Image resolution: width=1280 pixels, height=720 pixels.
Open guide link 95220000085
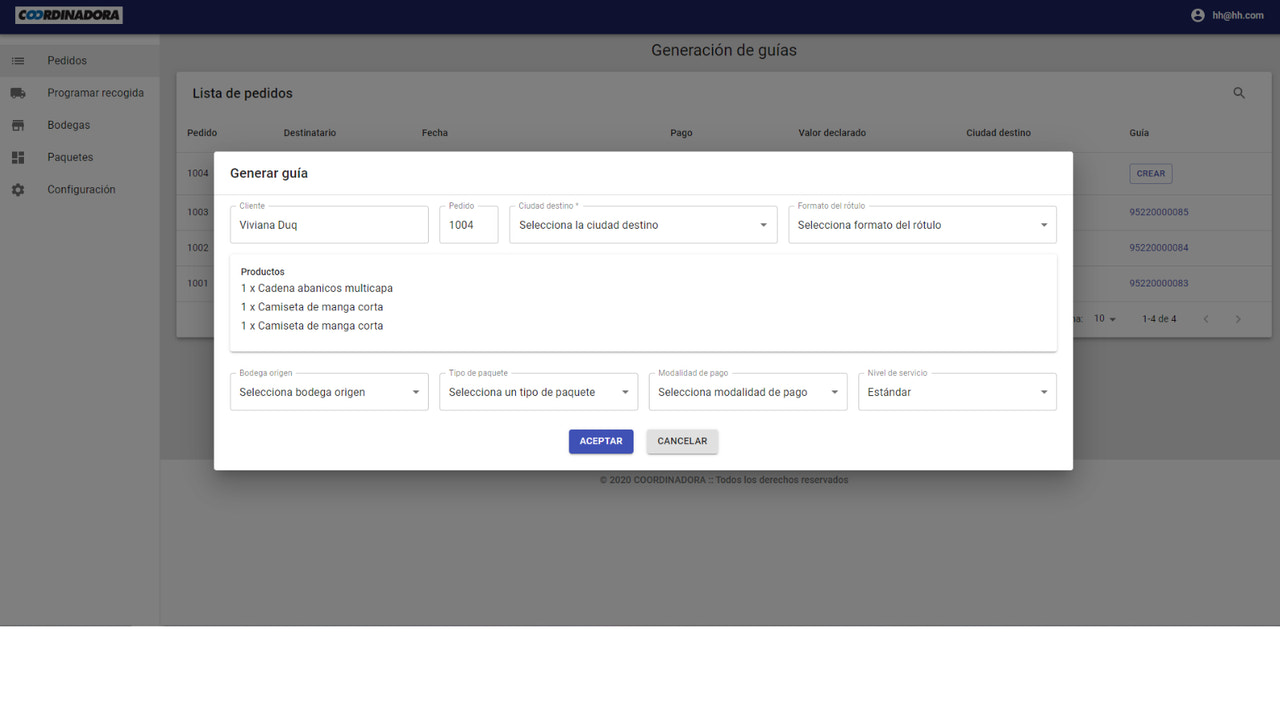[x=1159, y=212]
